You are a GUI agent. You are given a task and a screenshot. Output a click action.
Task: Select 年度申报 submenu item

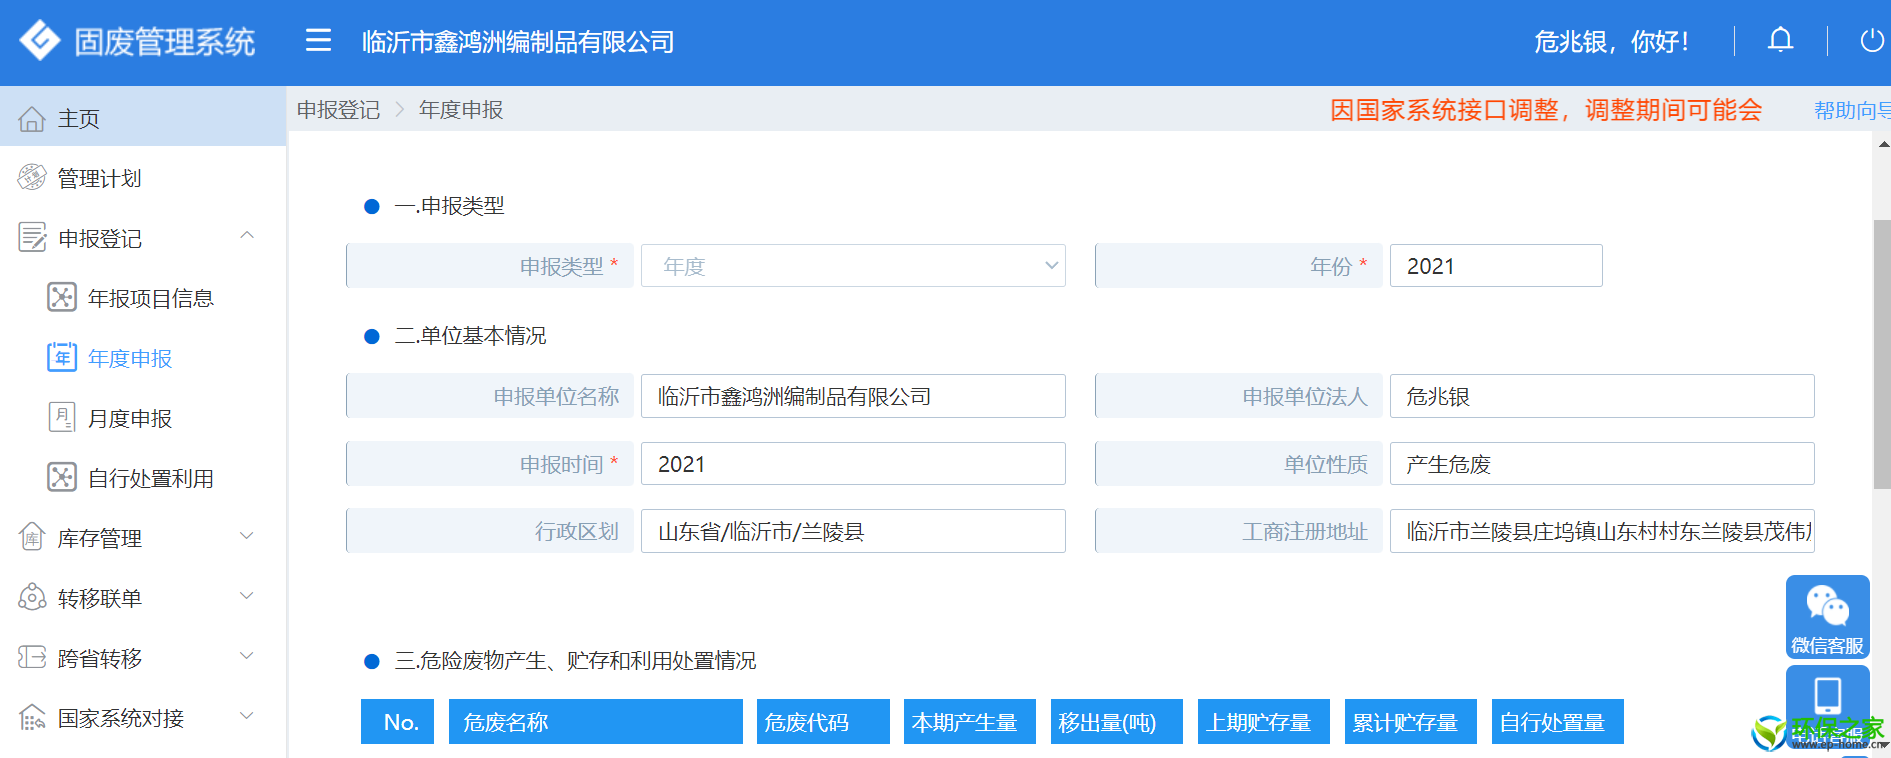click(x=130, y=358)
